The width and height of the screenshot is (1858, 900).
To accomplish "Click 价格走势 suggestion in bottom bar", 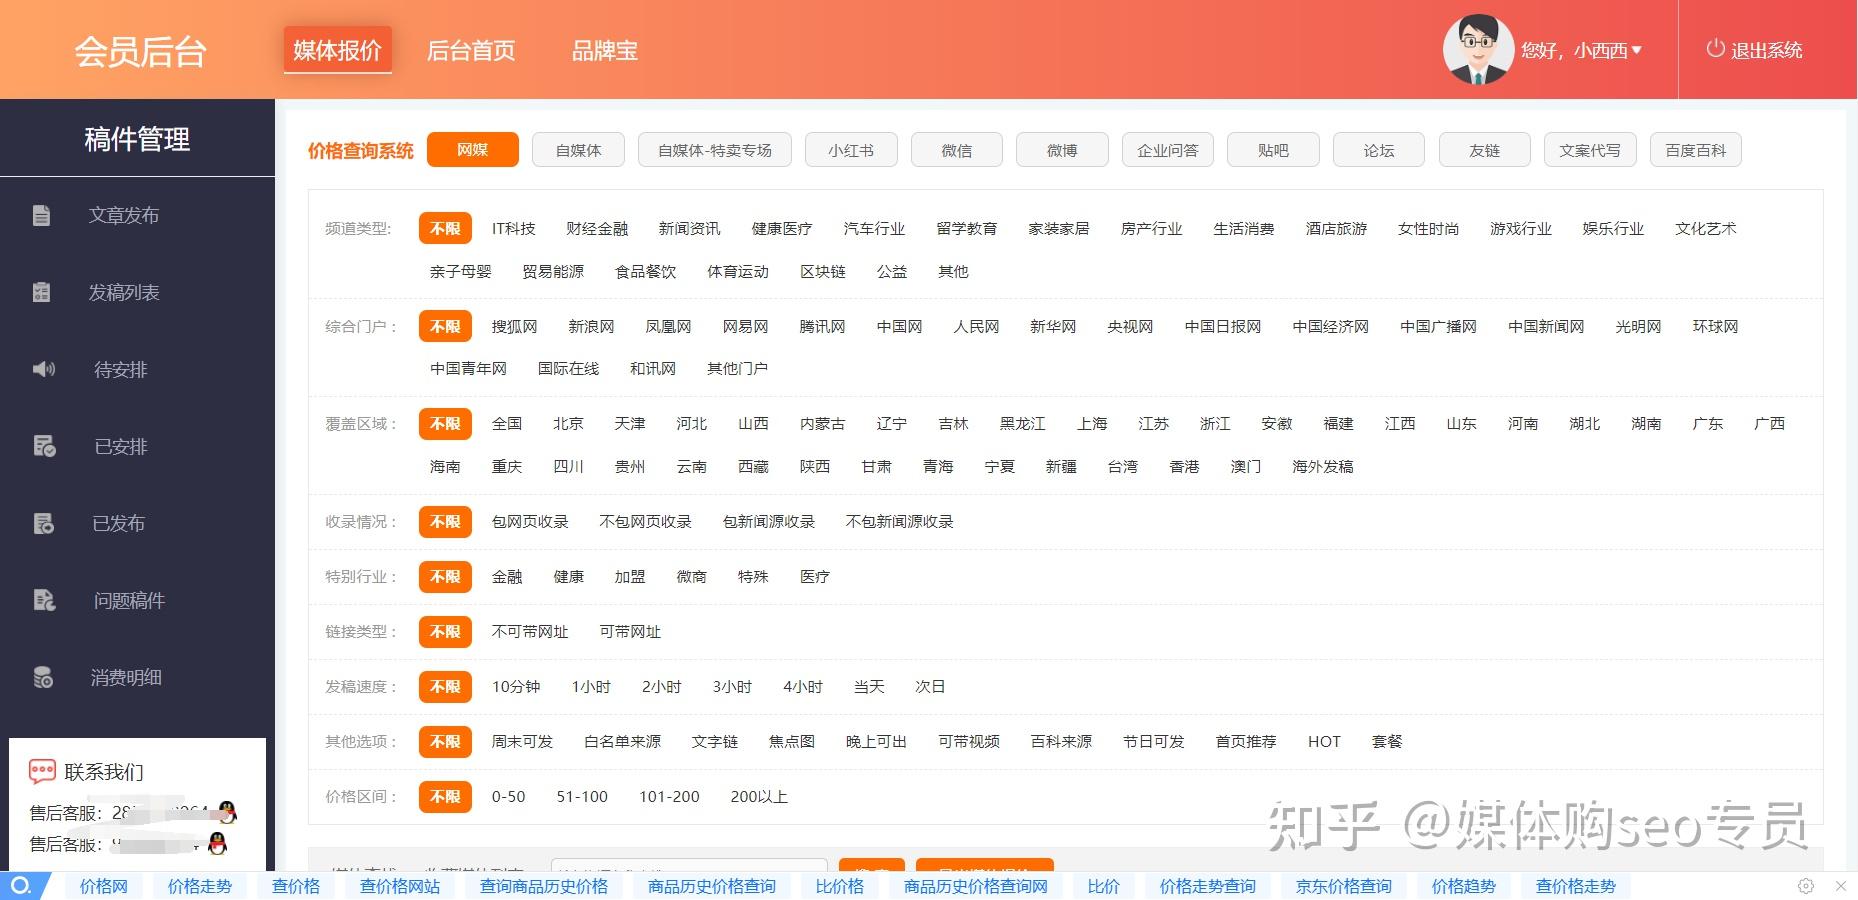I will 200,886.
